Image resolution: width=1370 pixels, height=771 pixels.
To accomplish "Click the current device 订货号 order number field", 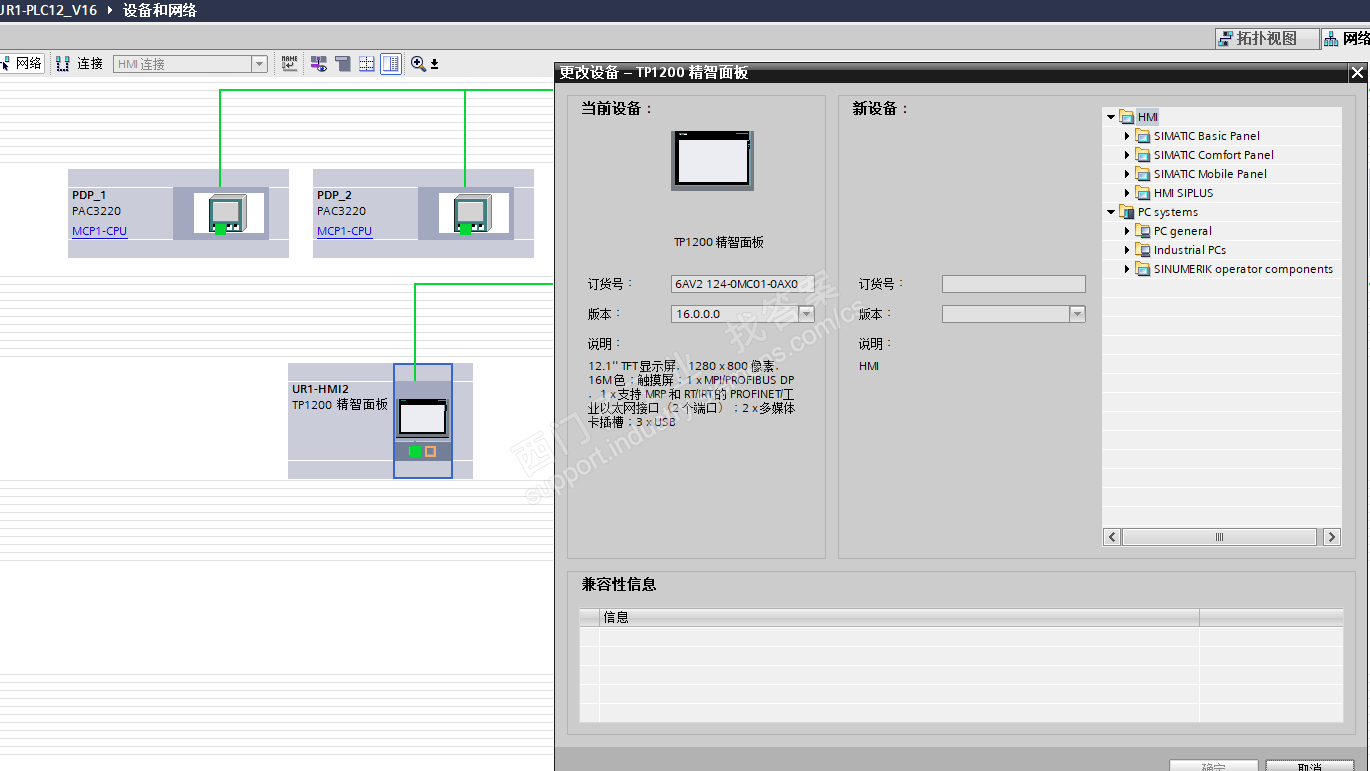I will pyautogui.click(x=742, y=284).
